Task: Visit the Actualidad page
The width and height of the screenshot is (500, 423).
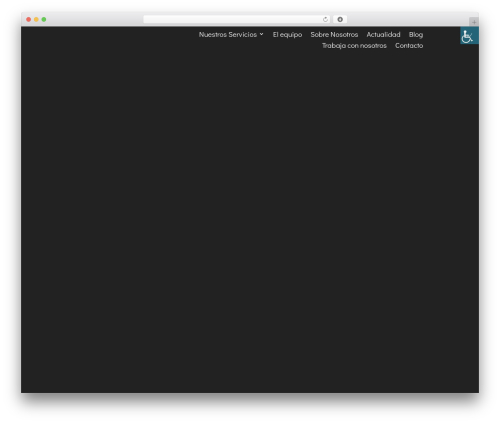Action: click(x=383, y=34)
